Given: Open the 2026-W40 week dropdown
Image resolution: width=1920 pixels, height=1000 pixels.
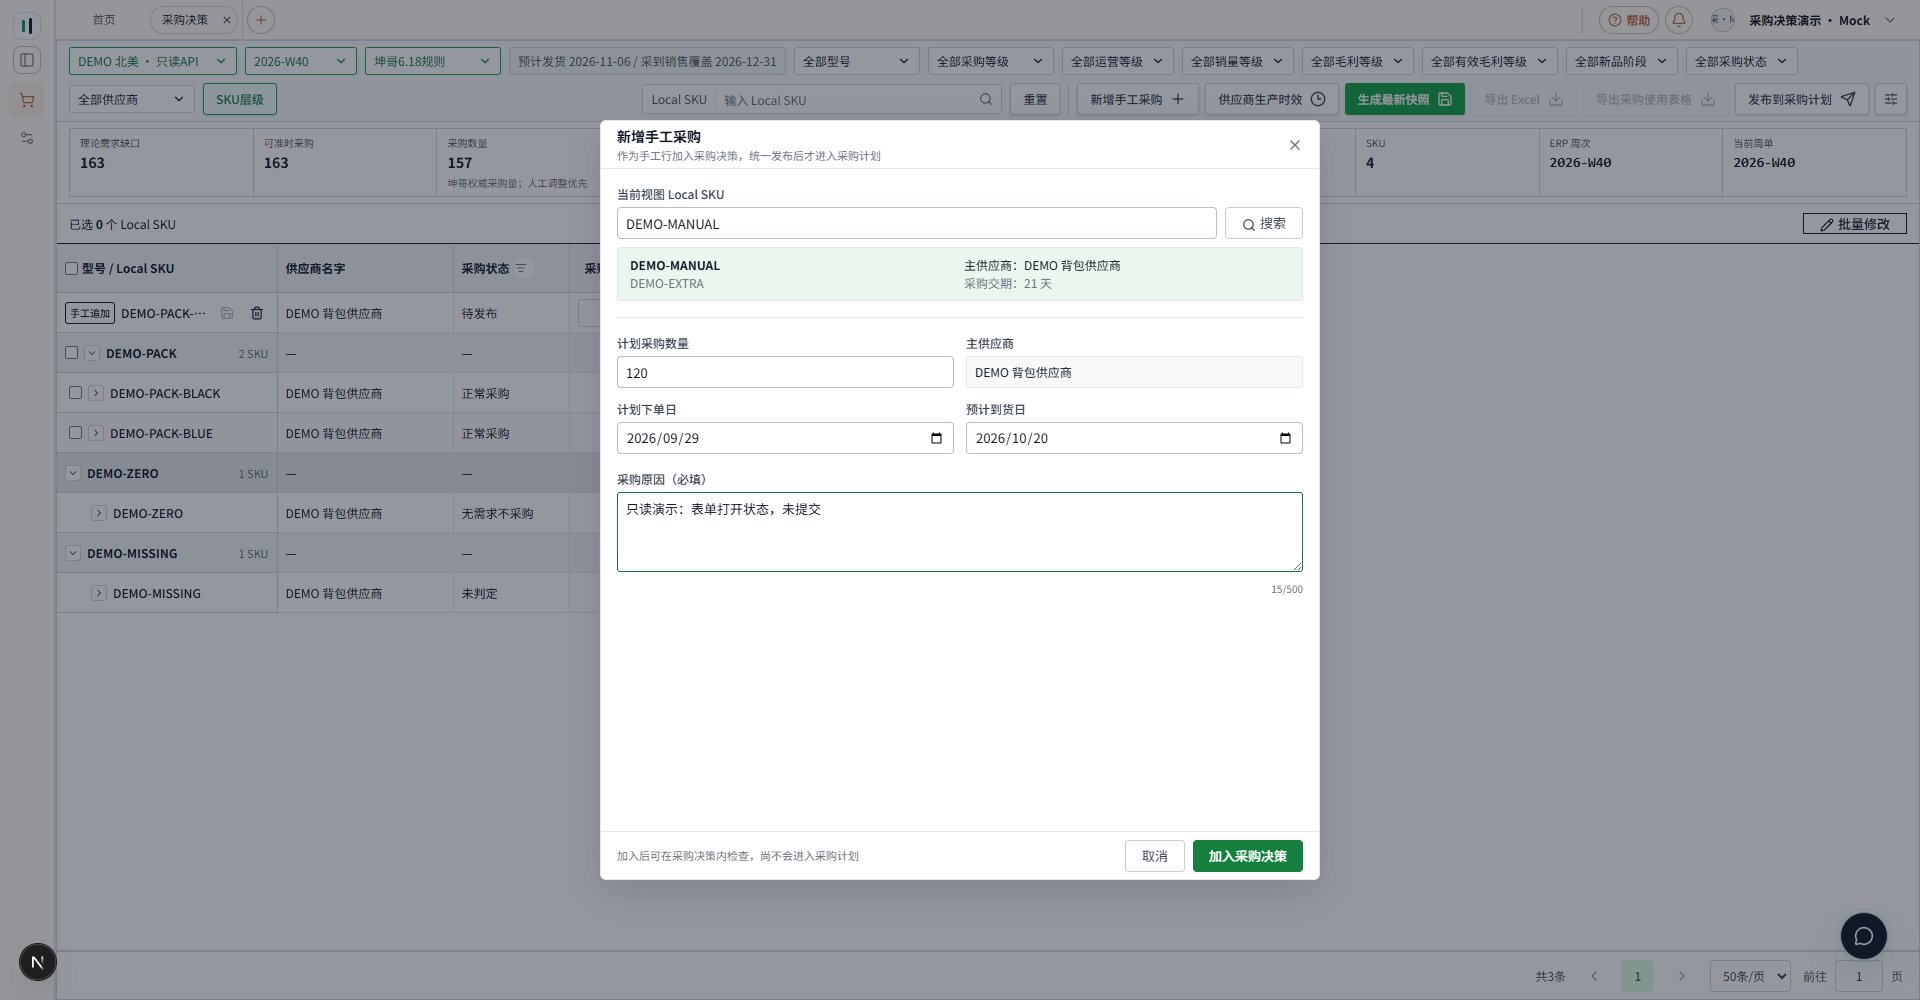Looking at the screenshot, I should (x=300, y=61).
